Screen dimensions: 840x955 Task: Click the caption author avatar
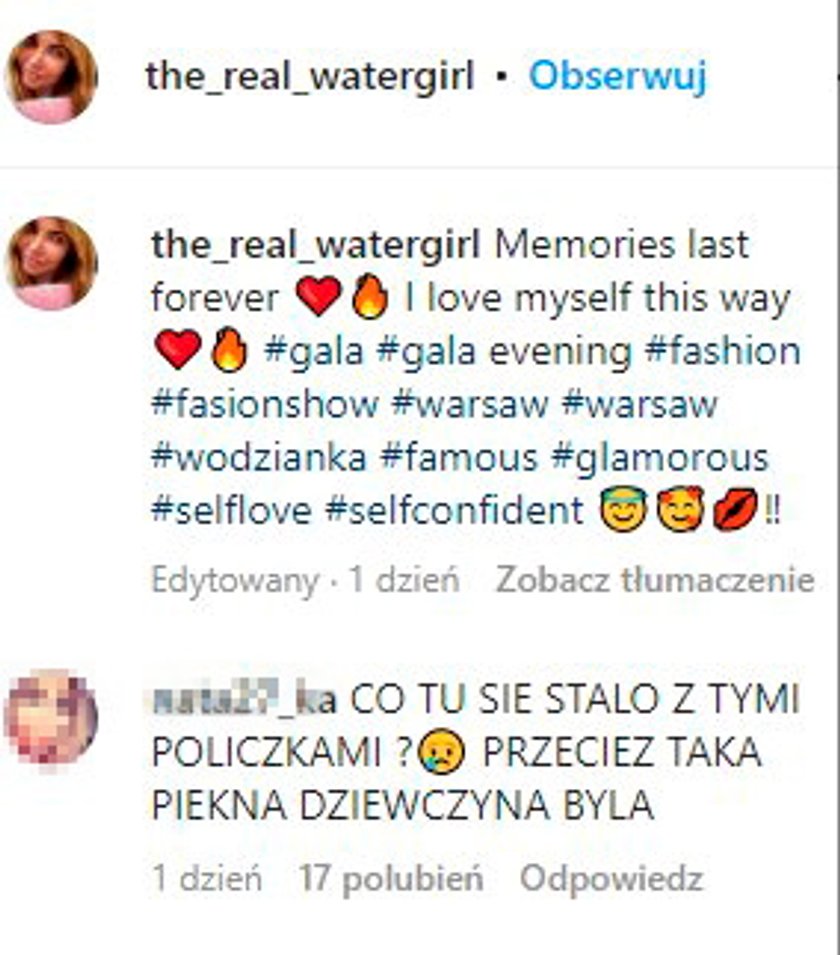(51, 264)
